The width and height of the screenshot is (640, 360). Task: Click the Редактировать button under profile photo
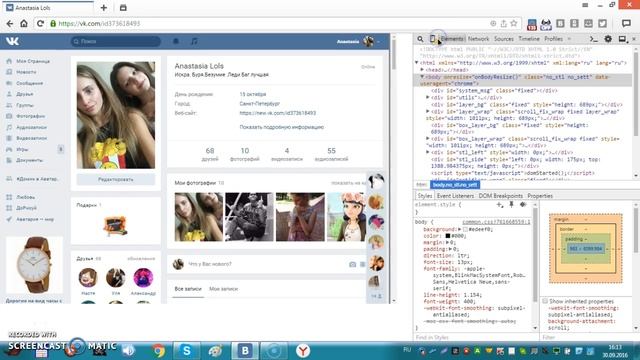(x=116, y=179)
